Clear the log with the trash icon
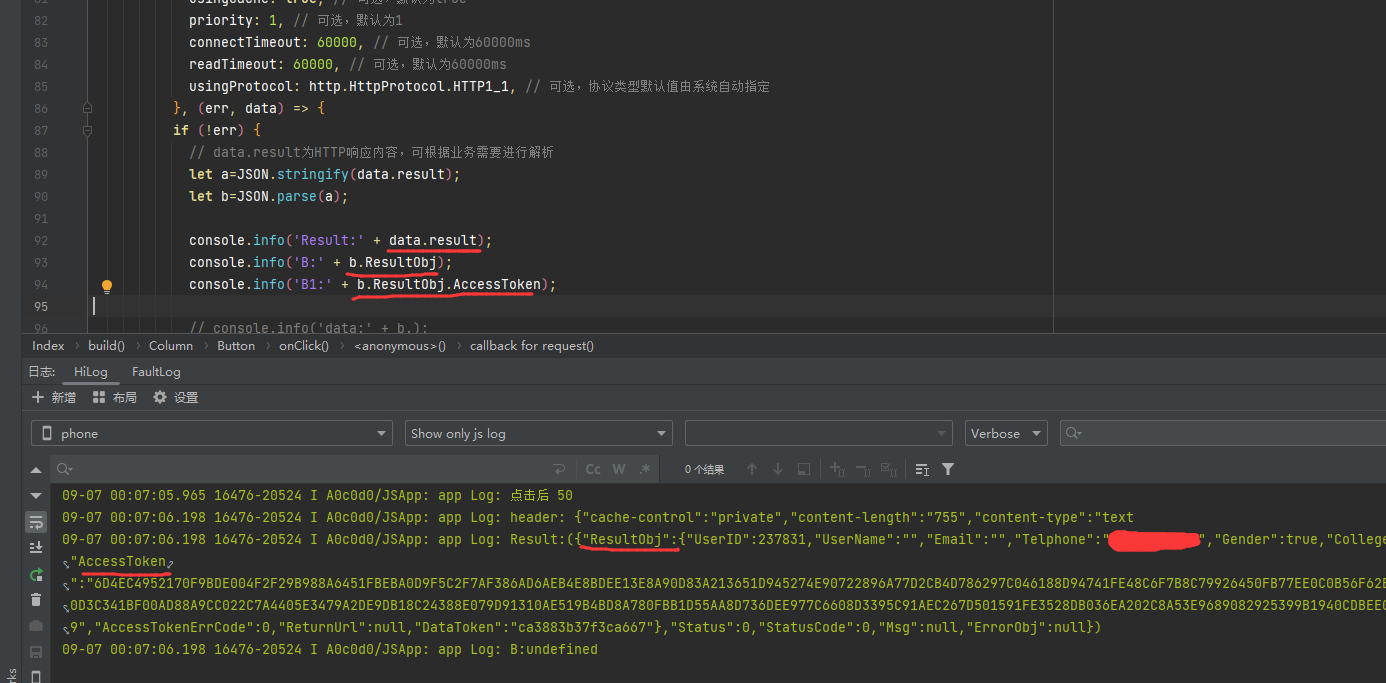This screenshot has width=1386, height=683. click(36, 600)
